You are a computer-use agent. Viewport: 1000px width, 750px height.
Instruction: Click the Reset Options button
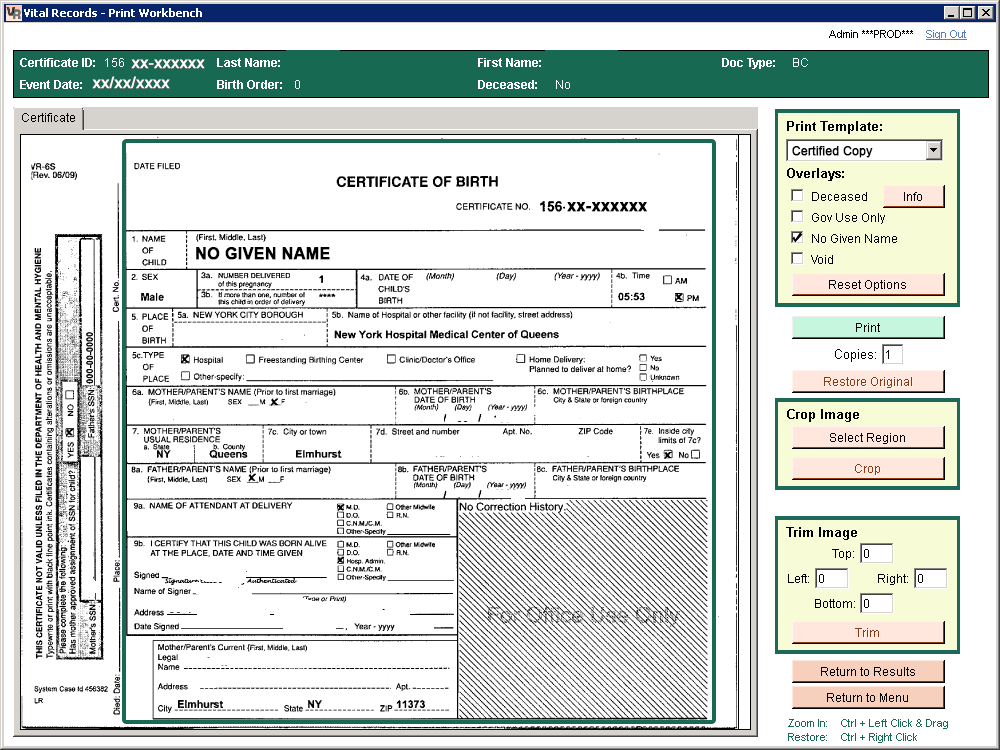click(867, 284)
